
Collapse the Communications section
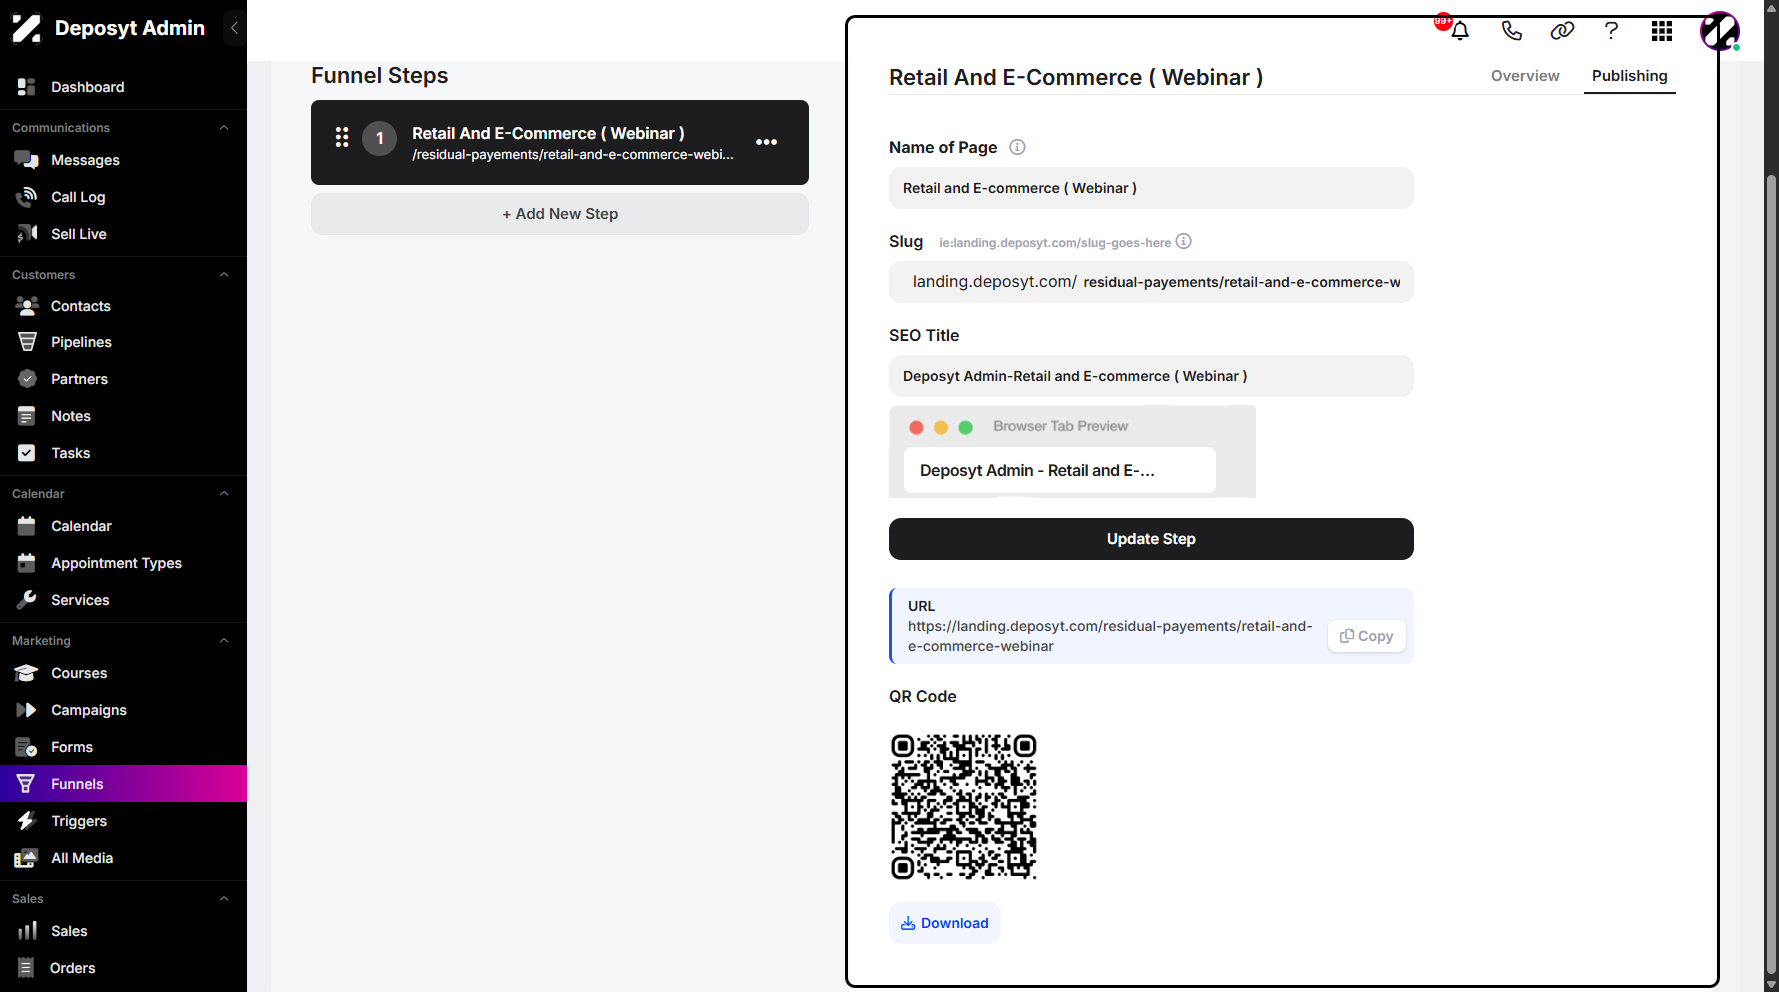click(224, 128)
